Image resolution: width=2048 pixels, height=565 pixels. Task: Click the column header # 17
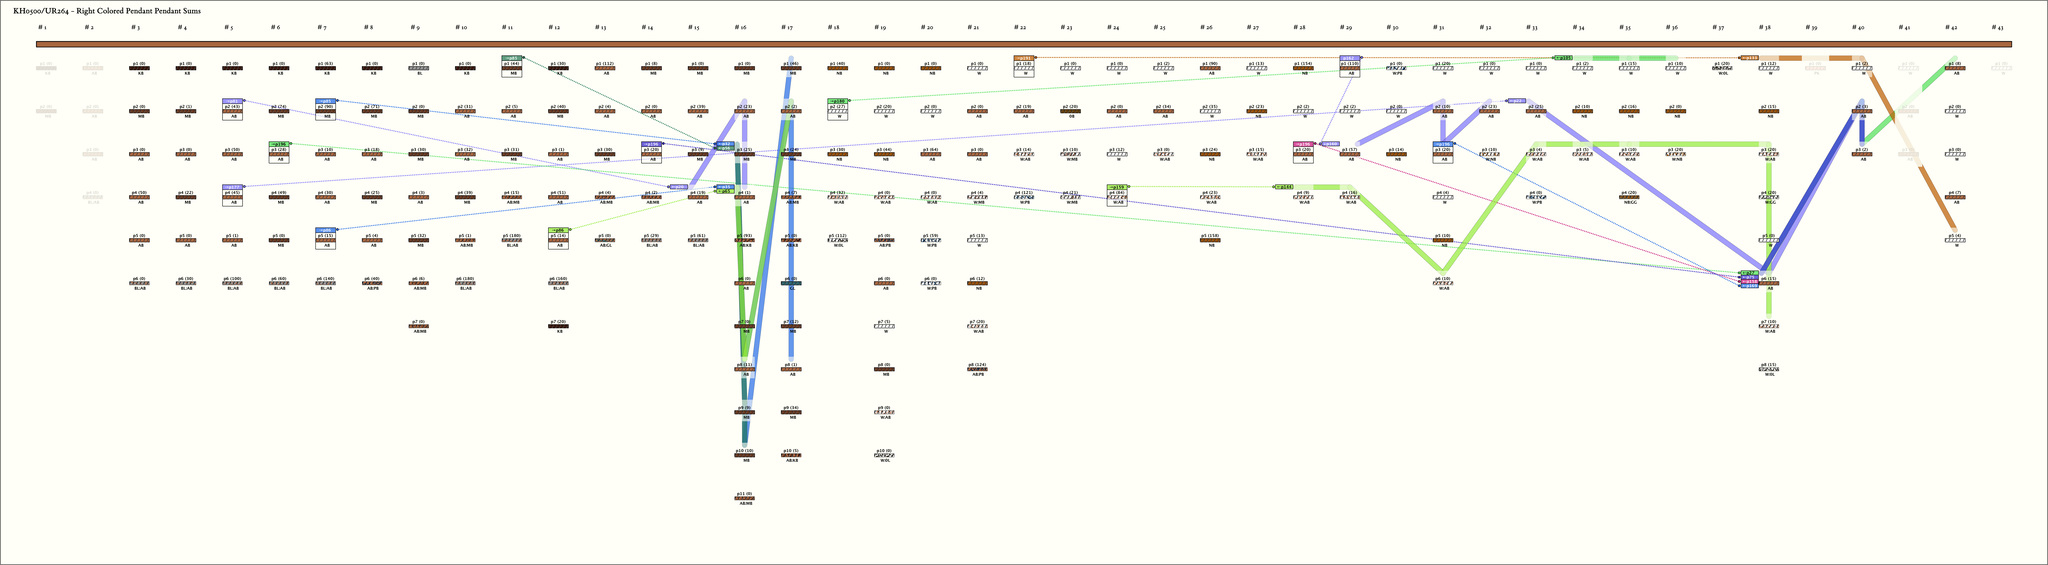tap(787, 27)
